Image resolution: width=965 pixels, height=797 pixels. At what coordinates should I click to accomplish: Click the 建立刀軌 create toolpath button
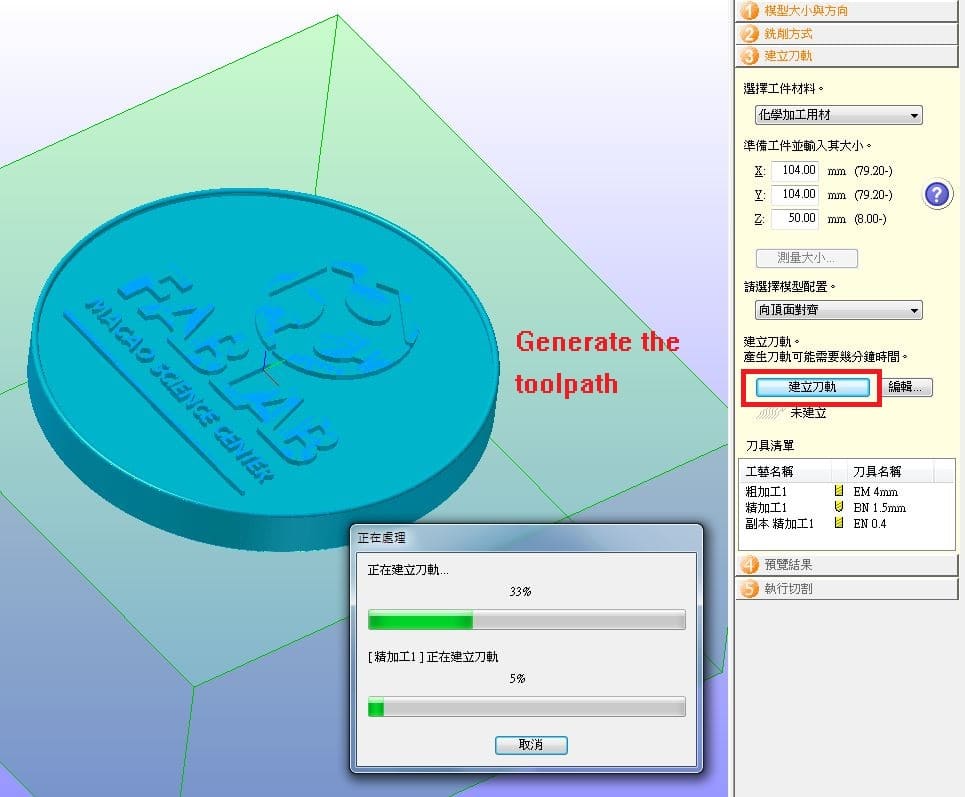pos(812,387)
